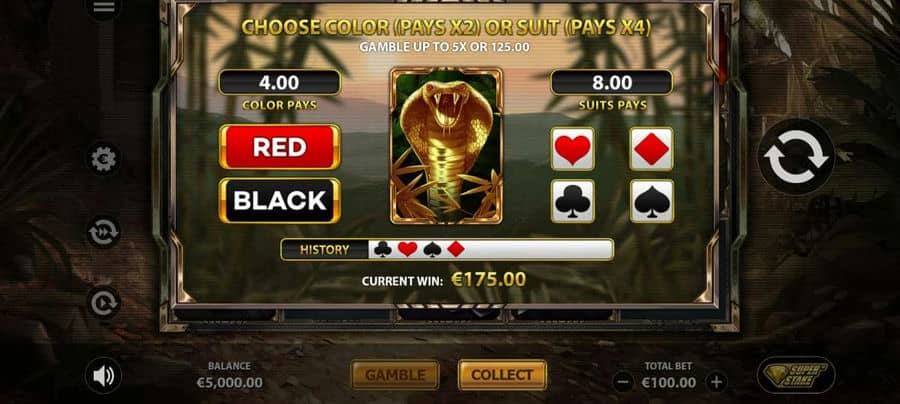The width and height of the screenshot is (900, 404).
Task: Click the total bet amount €100.00
Action: 669,382
